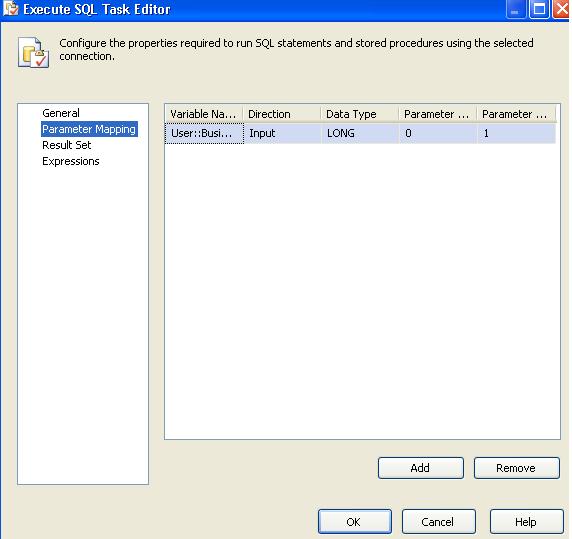The height and width of the screenshot is (539, 572).
Task: Click the SQL task clipboard description icon
Action: [x=33, y=52]
